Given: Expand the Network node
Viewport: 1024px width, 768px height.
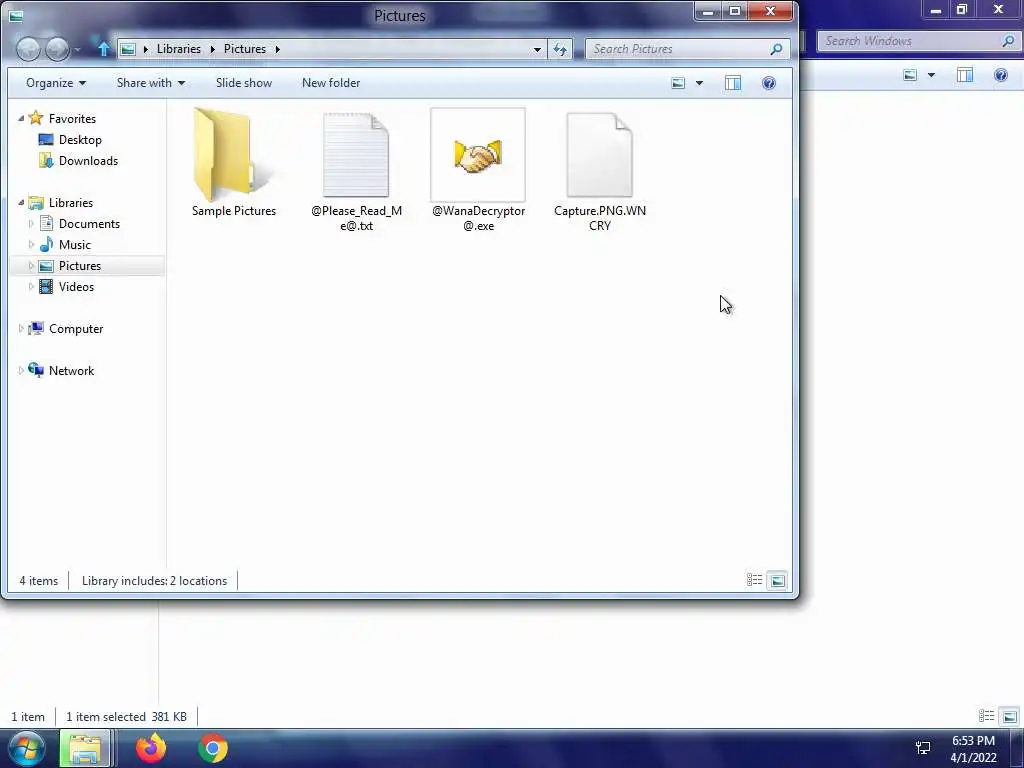Looking at the screenshot, I should 21,370.
